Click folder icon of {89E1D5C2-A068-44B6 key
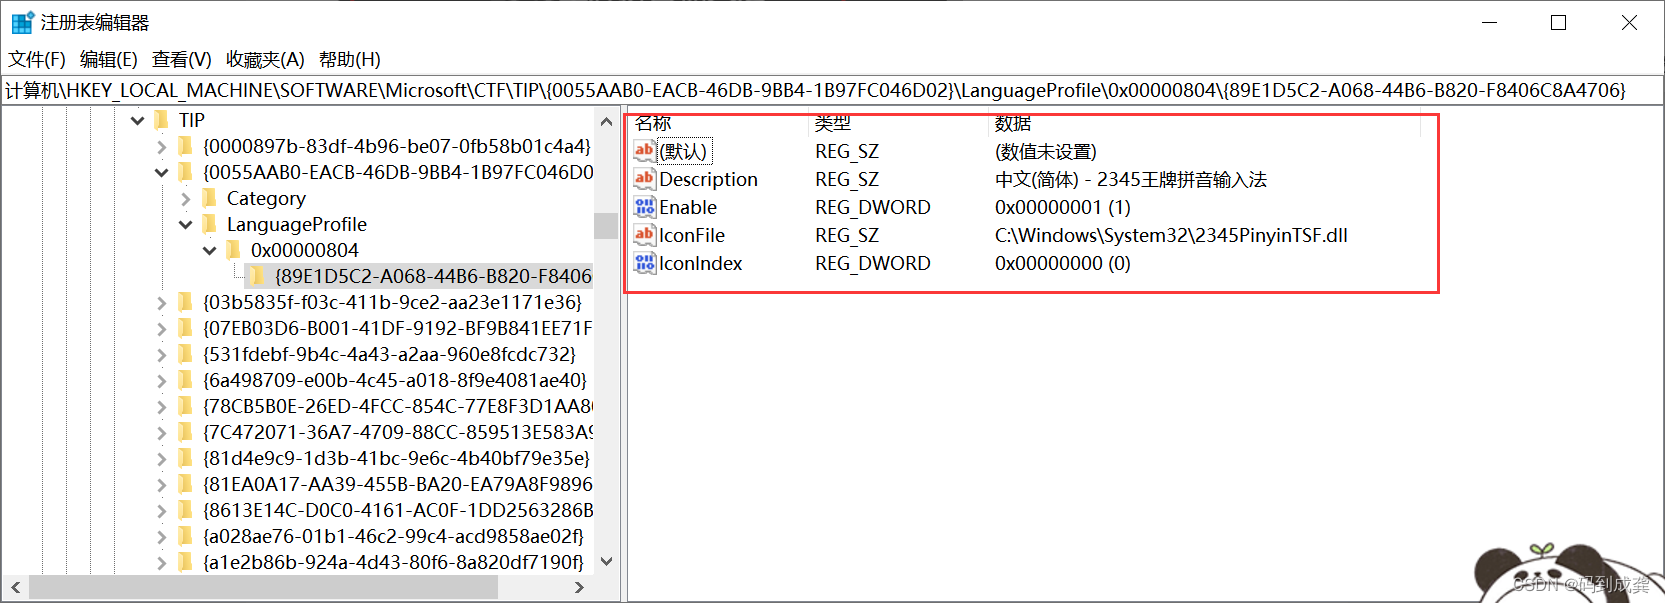This screenshot has height=603, width=1665. click(258, 276)
